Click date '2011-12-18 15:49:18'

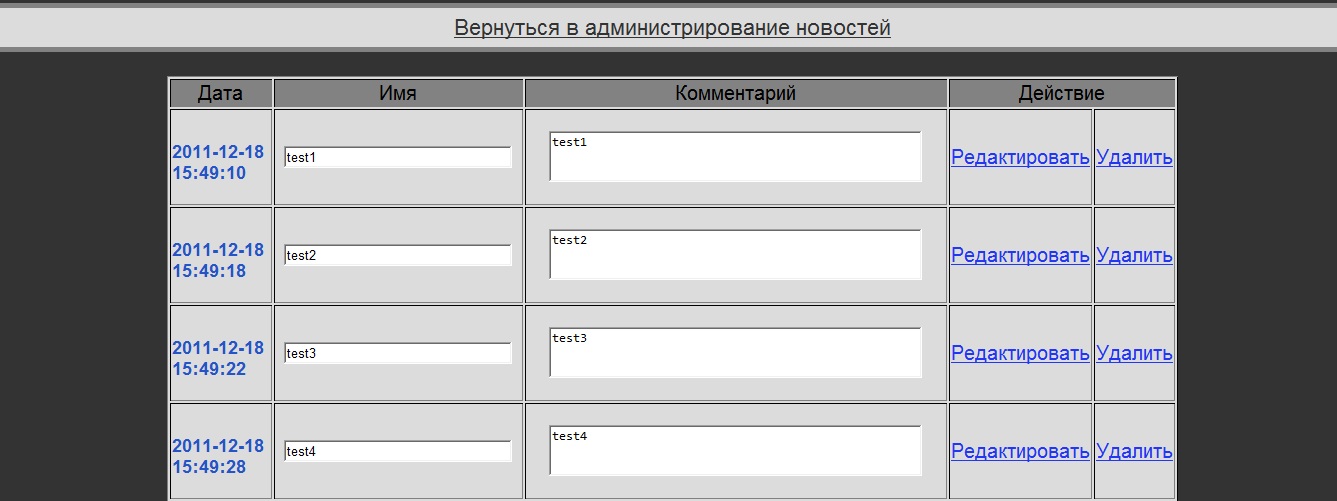[218, 260]
